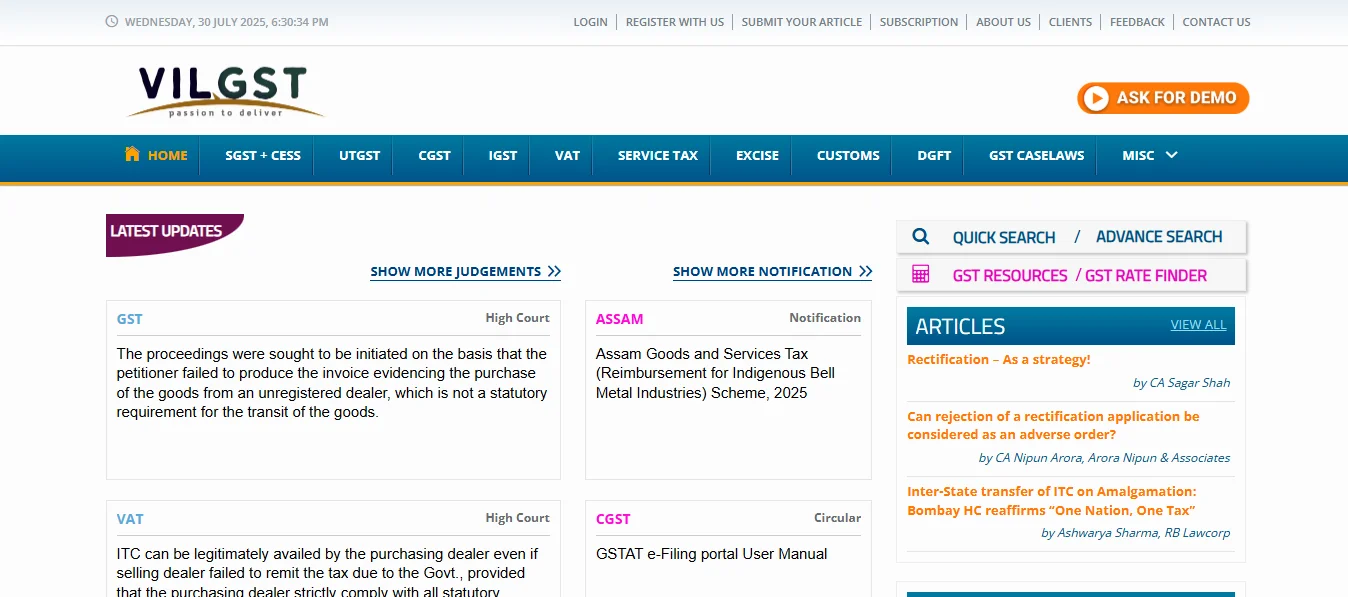This screenshot has width=1348, height=597.
Task: Open the Assam Bell Metal scheme notification
Action: tap(715, 373)
